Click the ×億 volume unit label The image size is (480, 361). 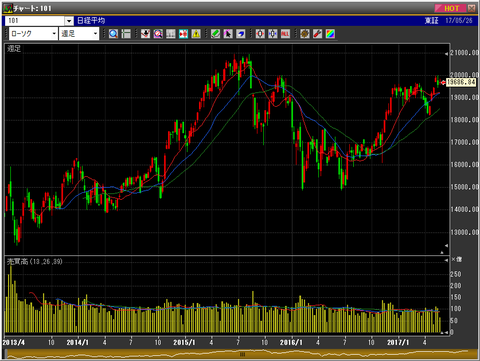(457, 260)
